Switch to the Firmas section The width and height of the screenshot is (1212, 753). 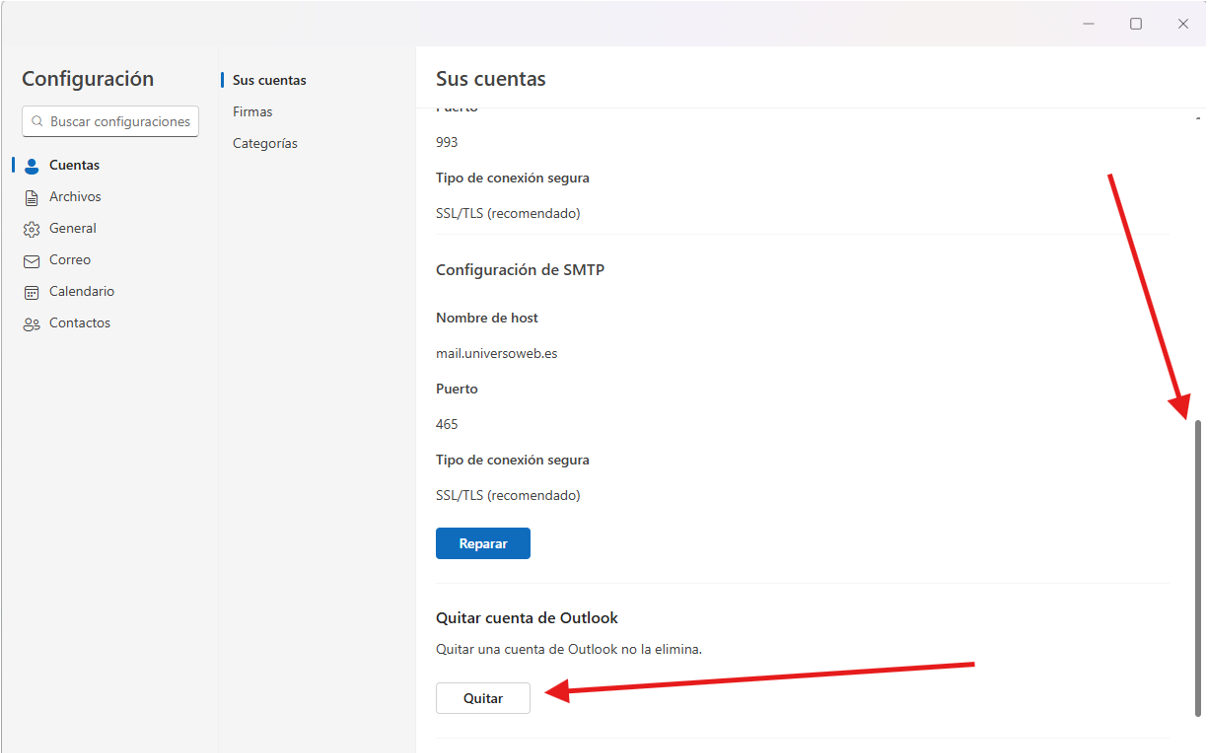click(252, 112)
